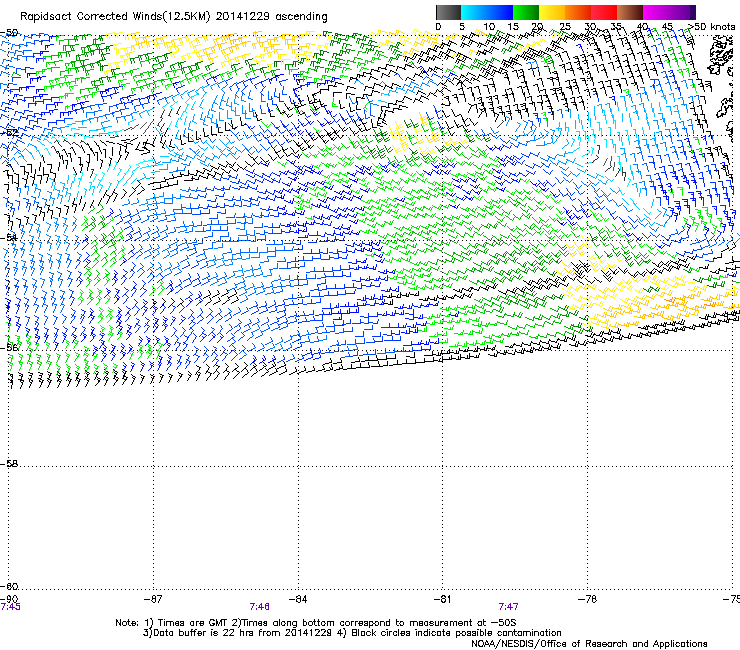Screen dimensions: 740x650
Task: Click the purple "7:47" time marker
Action: coord(508,607)
